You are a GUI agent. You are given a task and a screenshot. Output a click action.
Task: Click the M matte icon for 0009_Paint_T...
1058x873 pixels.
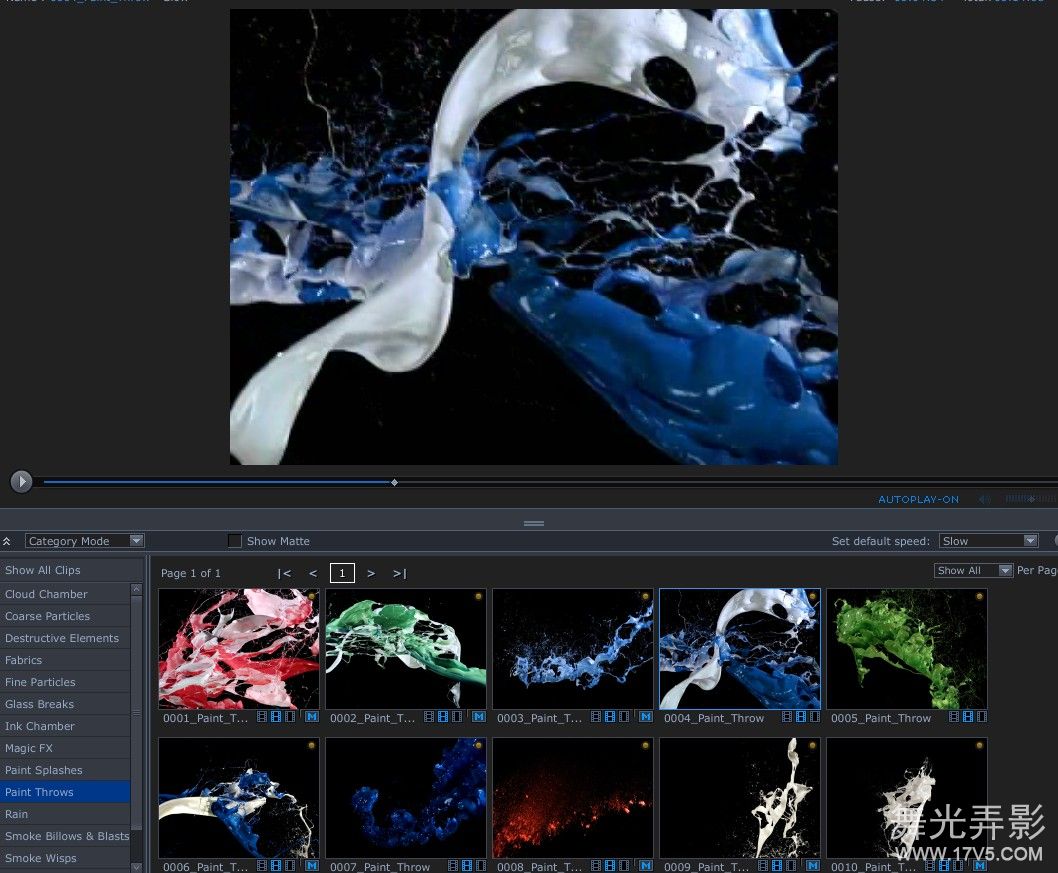[812, 866]
